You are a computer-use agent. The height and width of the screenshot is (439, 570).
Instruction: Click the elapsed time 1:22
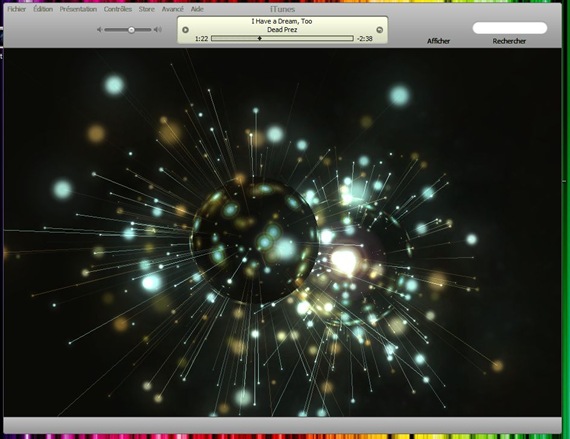(x=201, y=39)
